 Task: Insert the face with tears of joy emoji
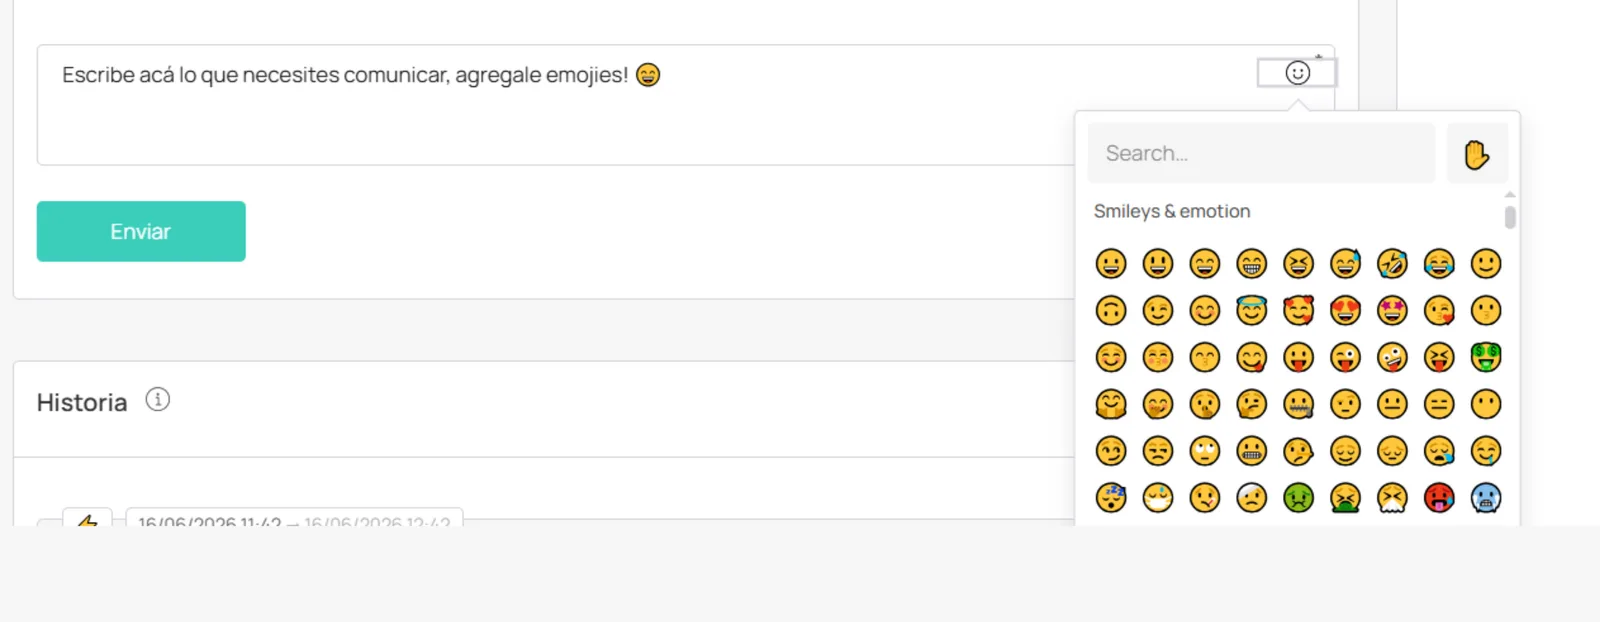coord(1439,263)
